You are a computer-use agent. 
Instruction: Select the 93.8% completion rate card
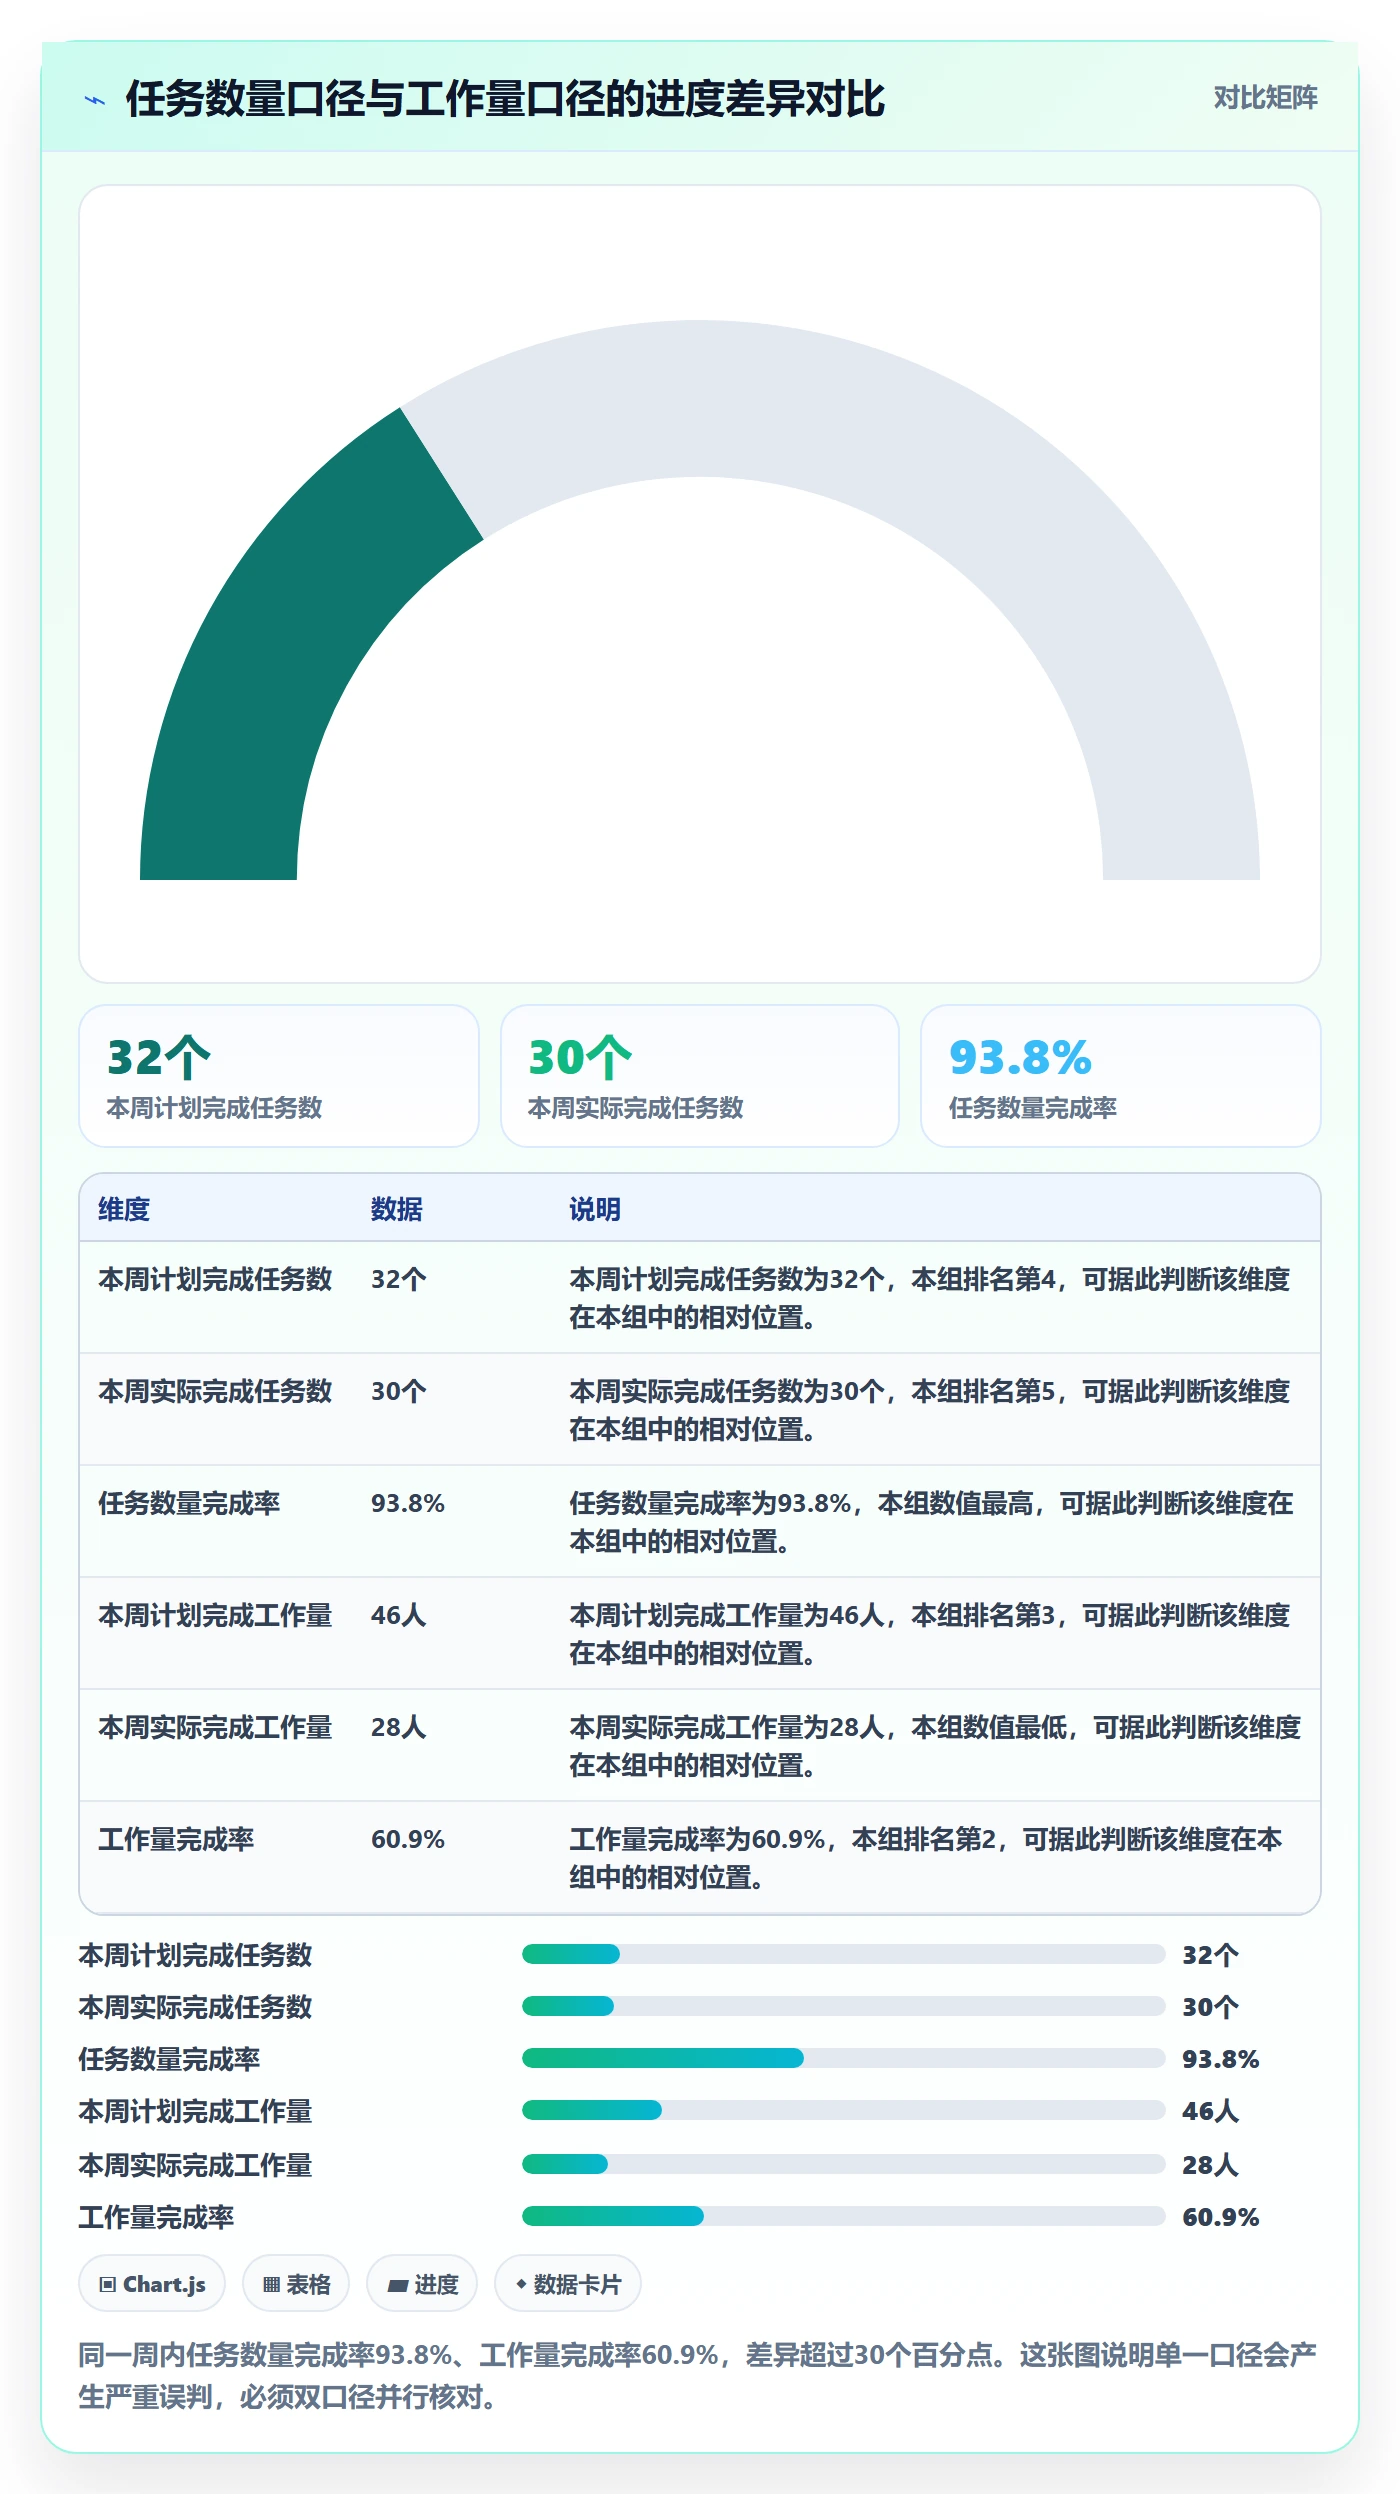pyautogui.click(x=1121, y=1076)
